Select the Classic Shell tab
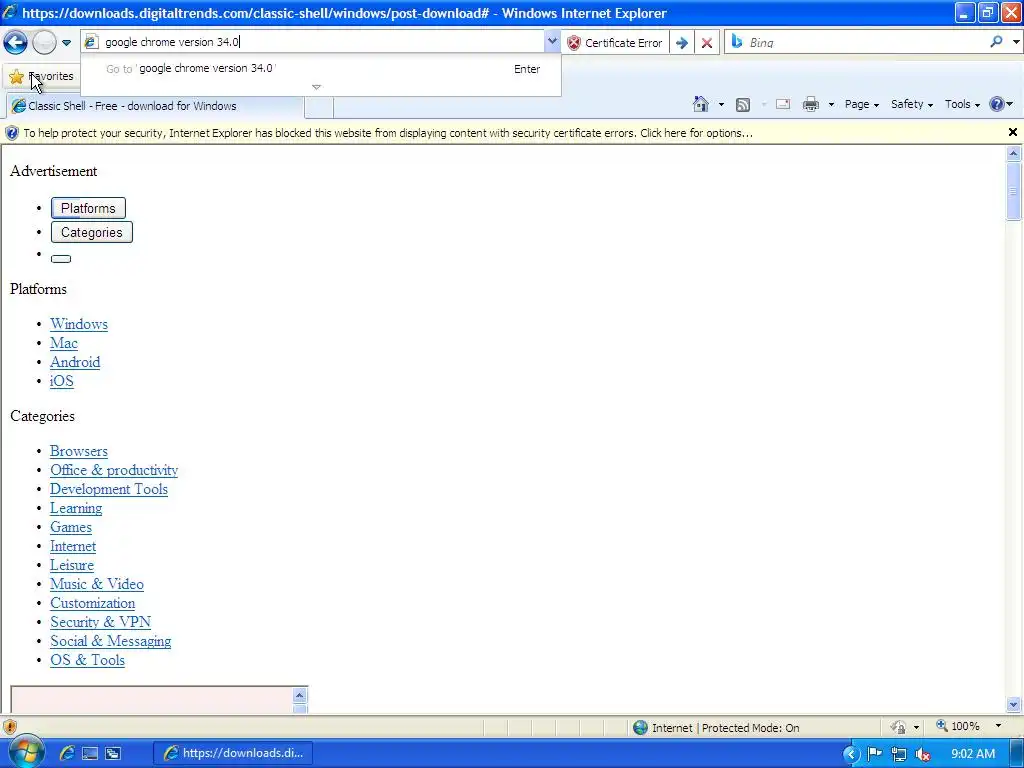Viewport: 1024px width, 768px height. pyautogui.click(x=155, y=106)
